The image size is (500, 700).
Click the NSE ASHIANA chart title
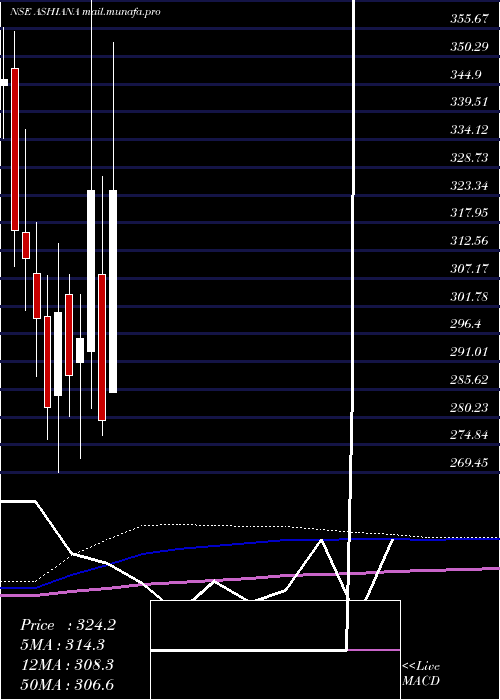(85, 12)
